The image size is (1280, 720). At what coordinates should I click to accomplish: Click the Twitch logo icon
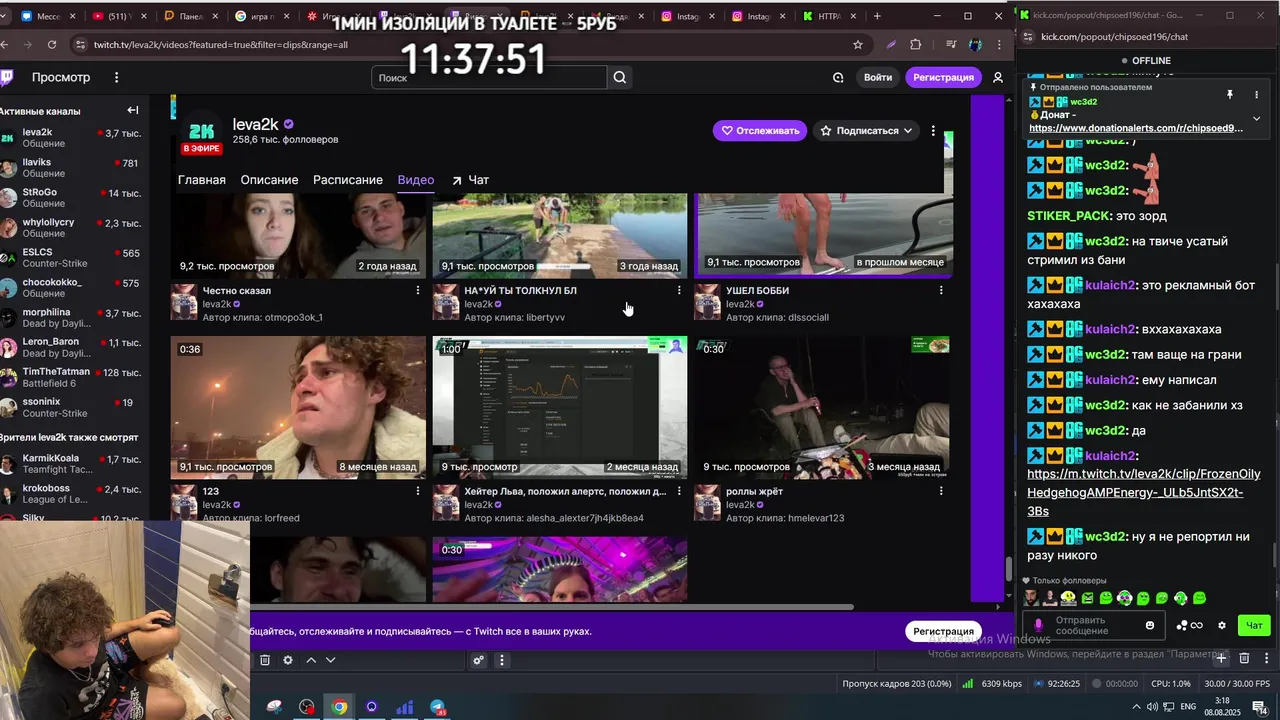click(x=7, y=77)
